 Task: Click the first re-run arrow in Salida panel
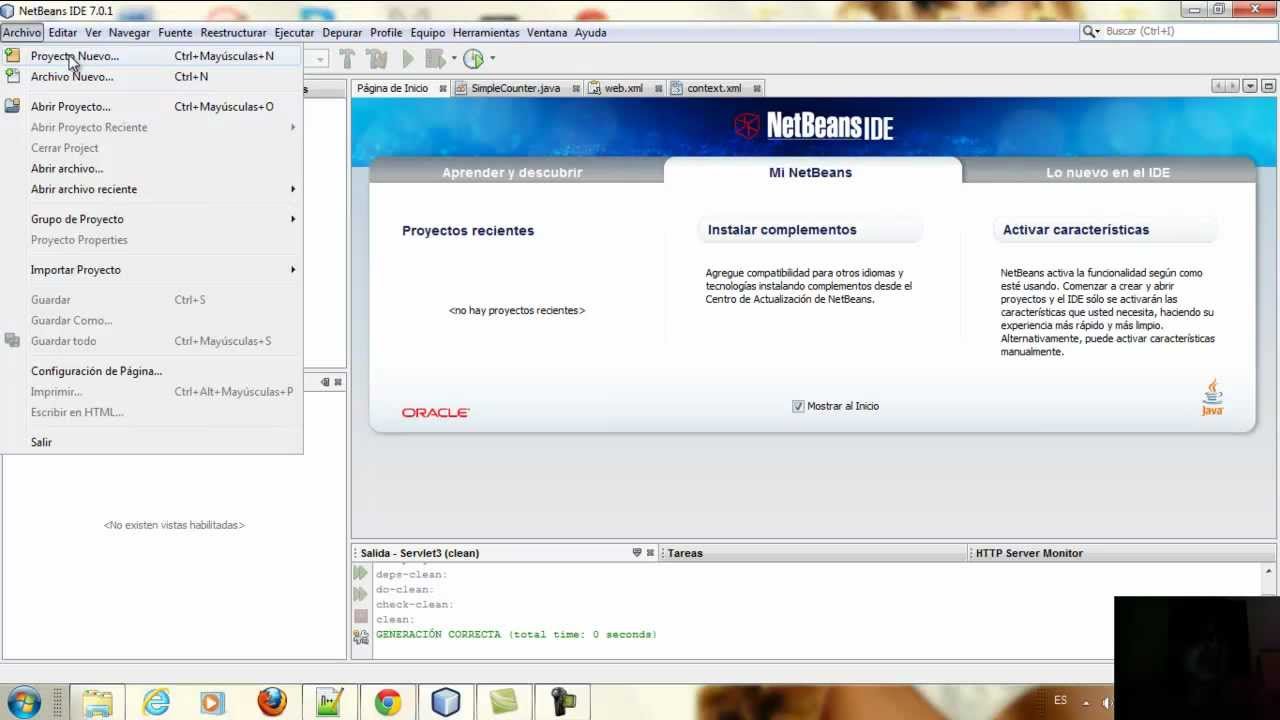point(361,574)
